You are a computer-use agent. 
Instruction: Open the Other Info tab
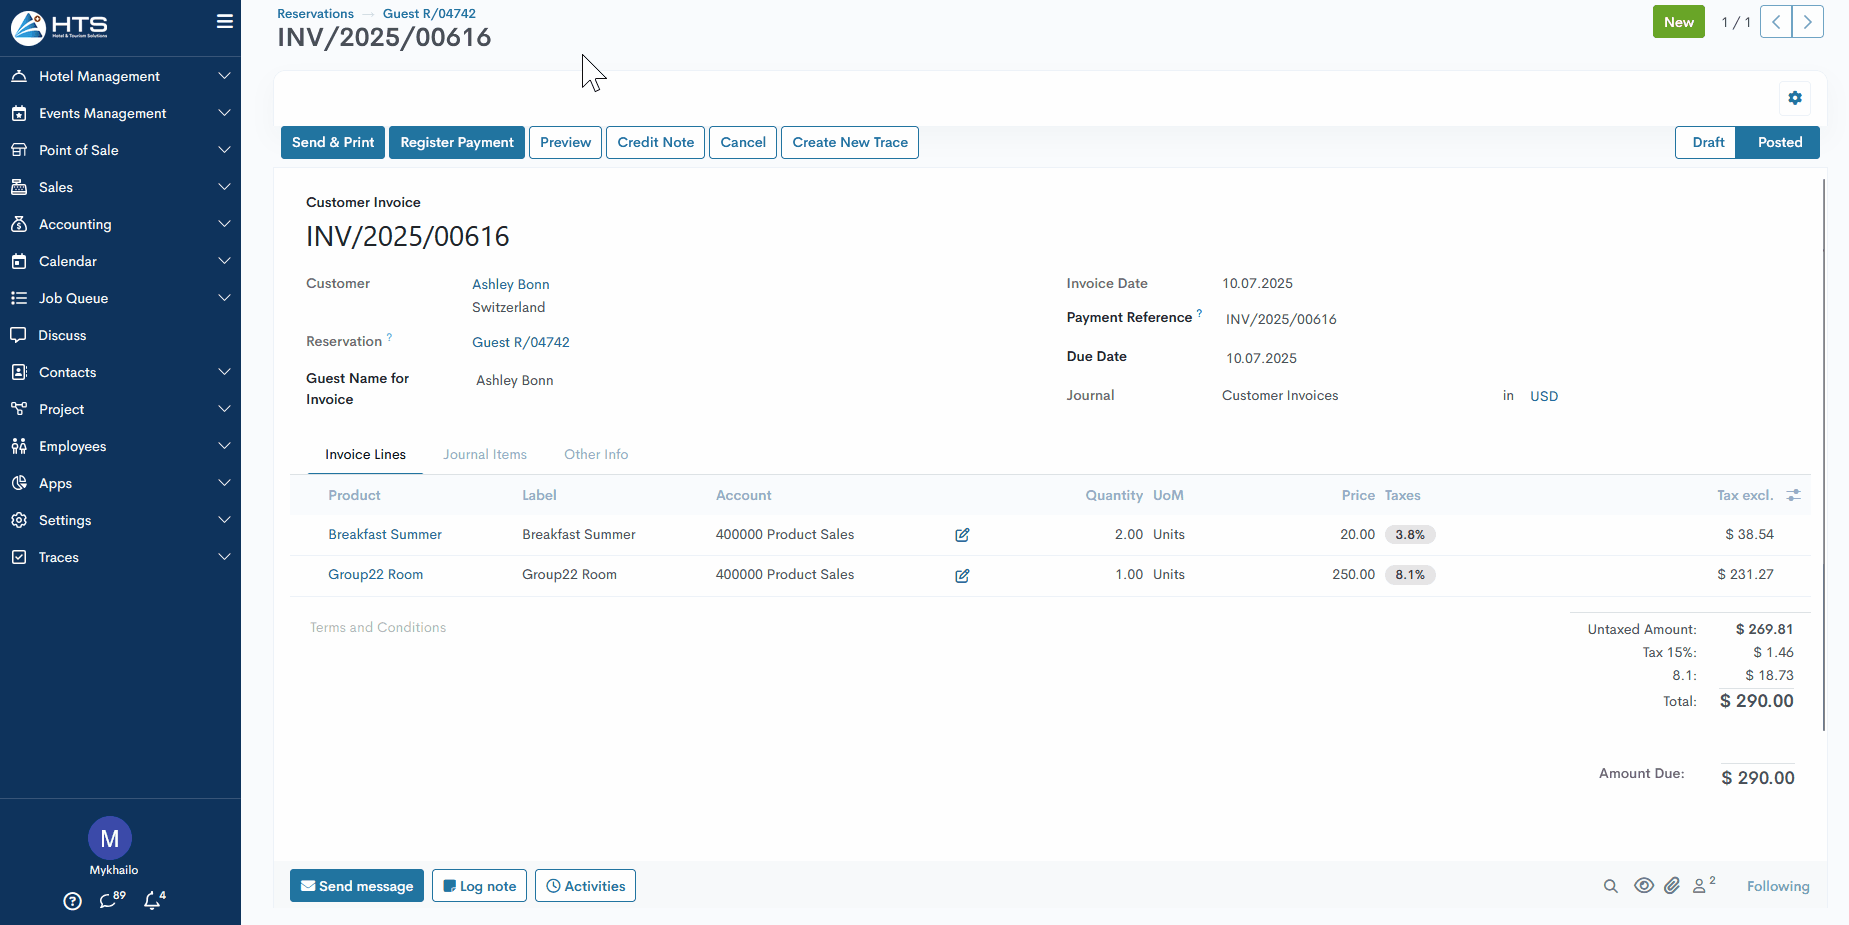tap(596, 454)
